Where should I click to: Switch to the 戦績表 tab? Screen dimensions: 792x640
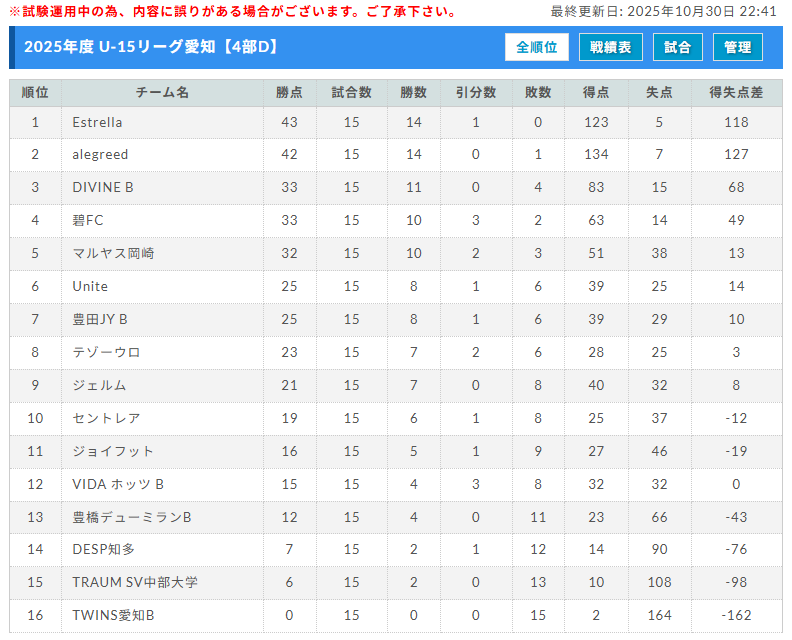(x=610, y=47)
